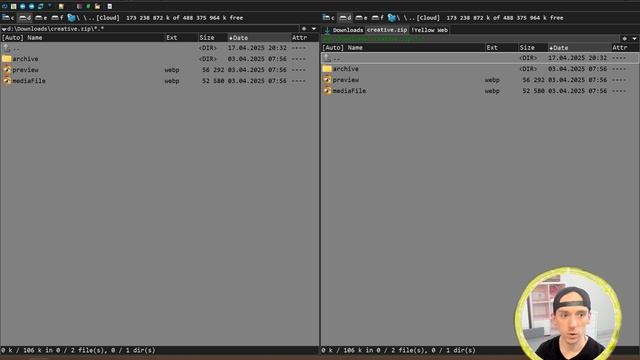Click the parent directory up-arrow icon in the left panel
The height and width of the screenshot is (360, 640).
pos(7,48)
